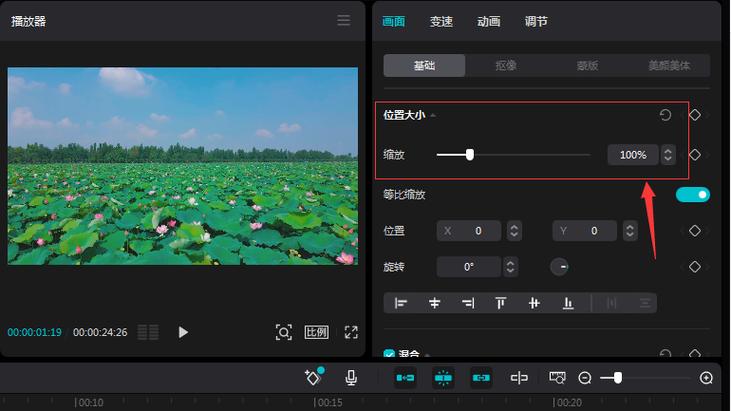
Task: Zoom out the timeline
Action: coord(585,378)
